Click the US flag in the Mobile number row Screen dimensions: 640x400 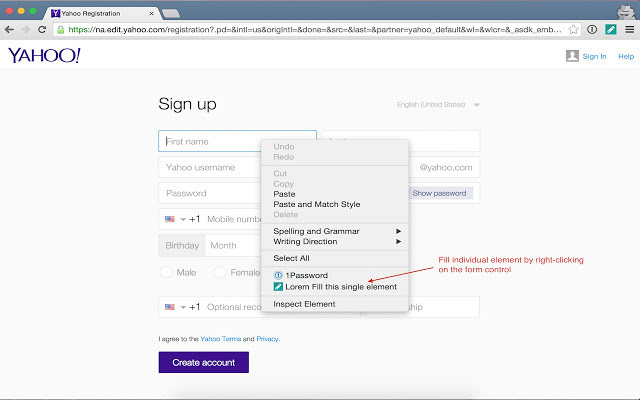tap(170, 219)
